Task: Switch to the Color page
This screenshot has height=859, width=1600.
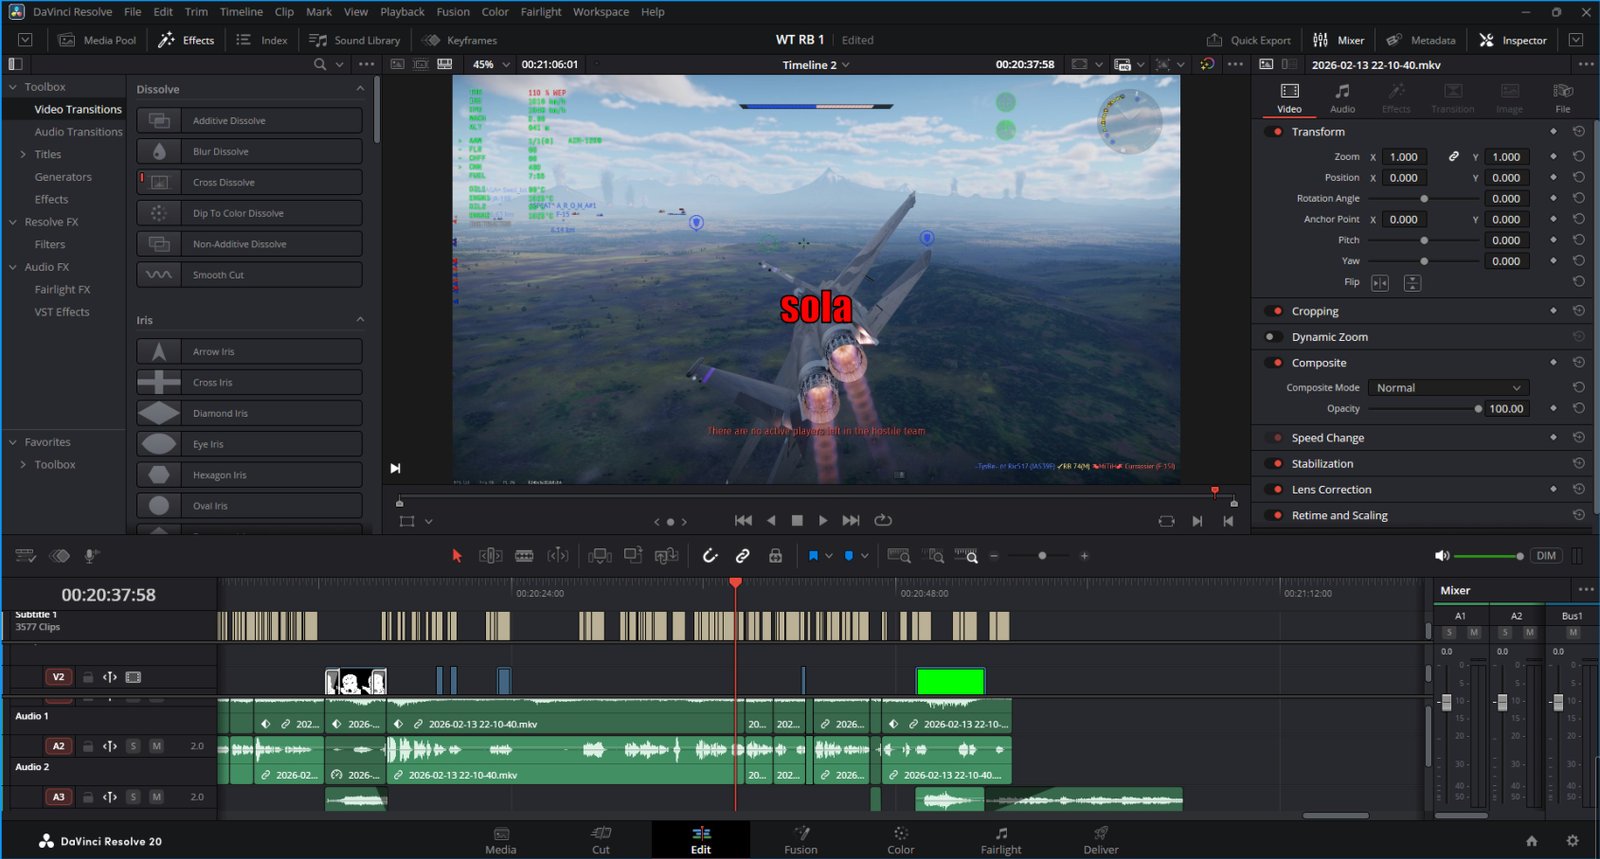Action: coord(901,840)
